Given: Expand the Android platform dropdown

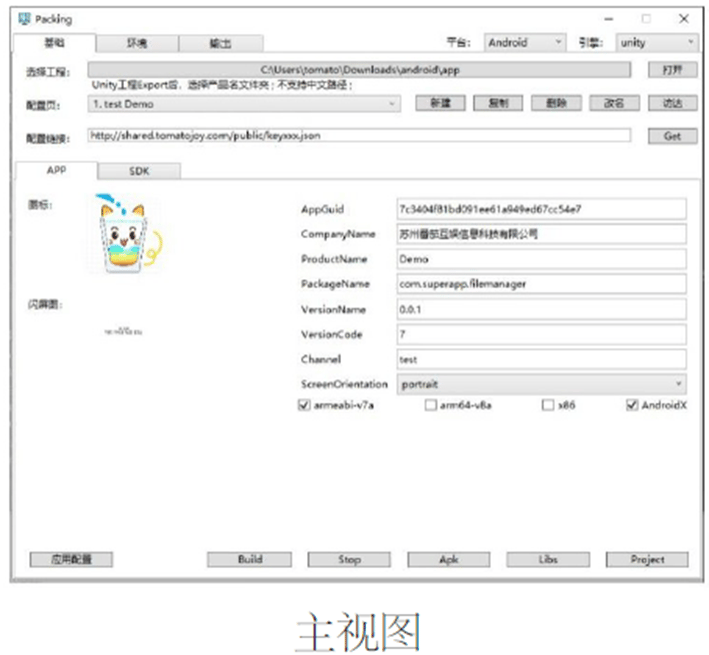Looking at the screenshot, I should click(x=524, y=43).
